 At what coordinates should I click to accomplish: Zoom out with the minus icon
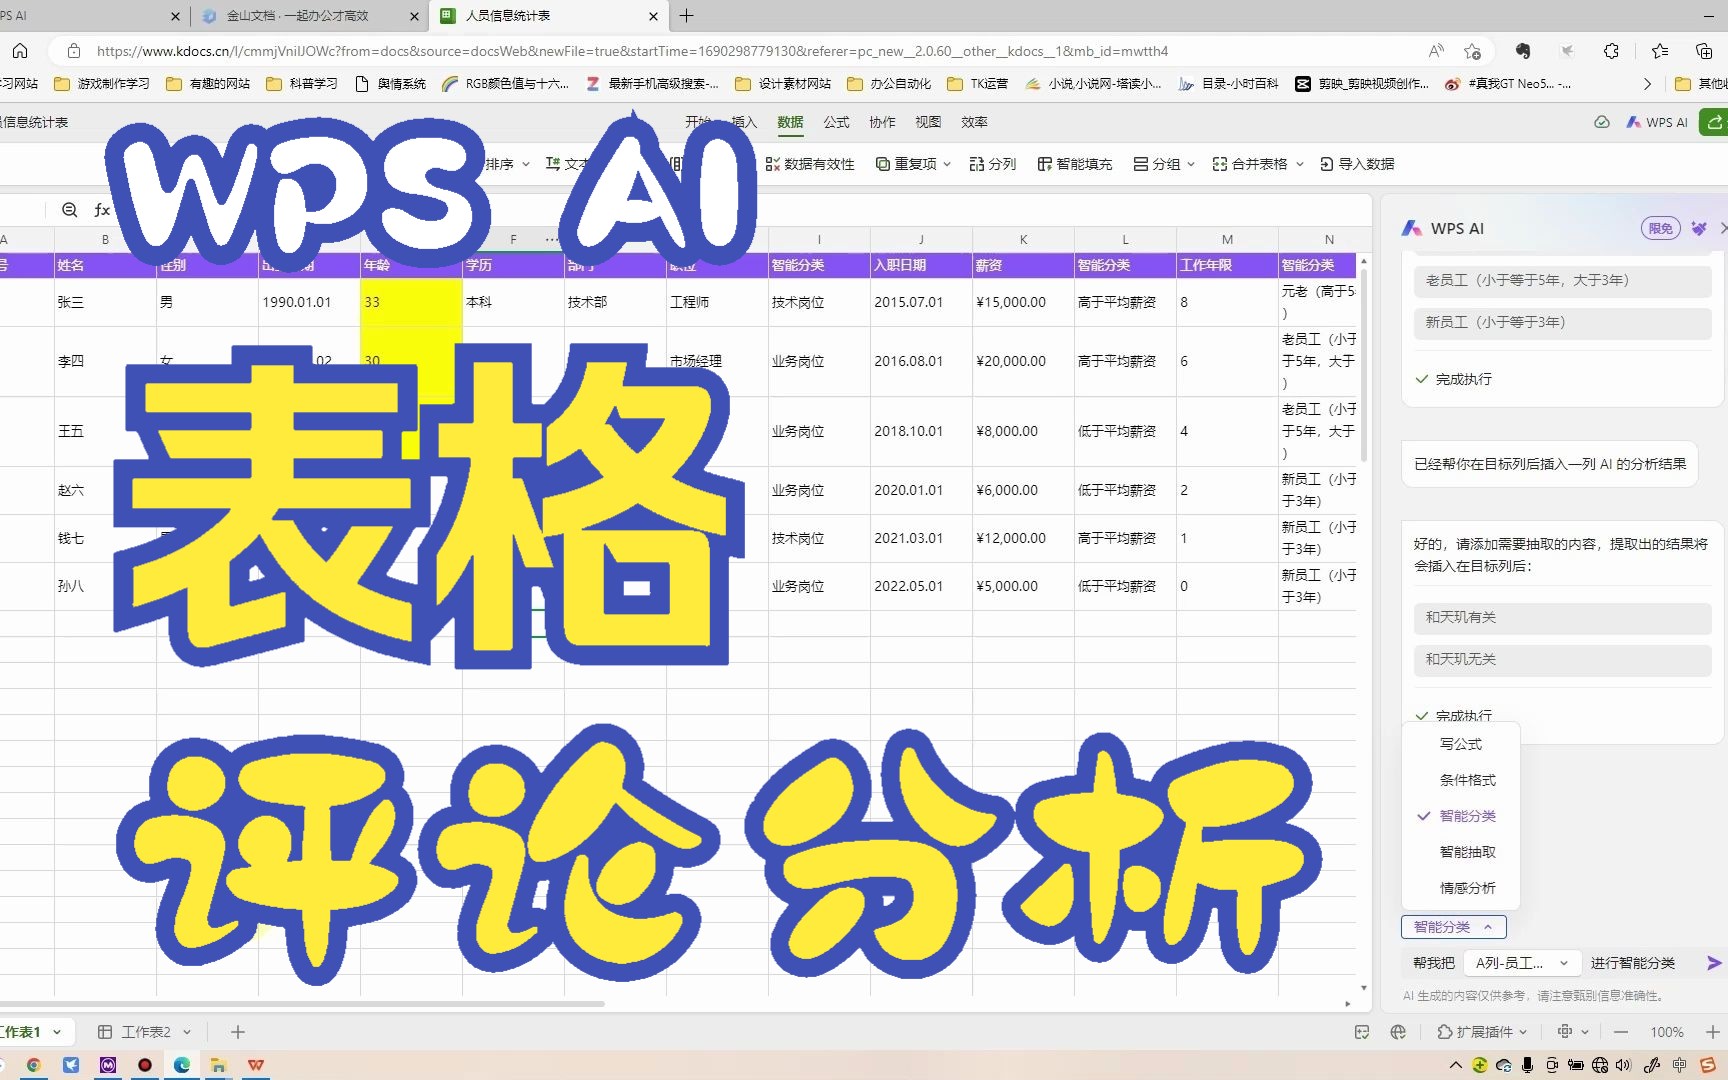tap(1621, 1032)
